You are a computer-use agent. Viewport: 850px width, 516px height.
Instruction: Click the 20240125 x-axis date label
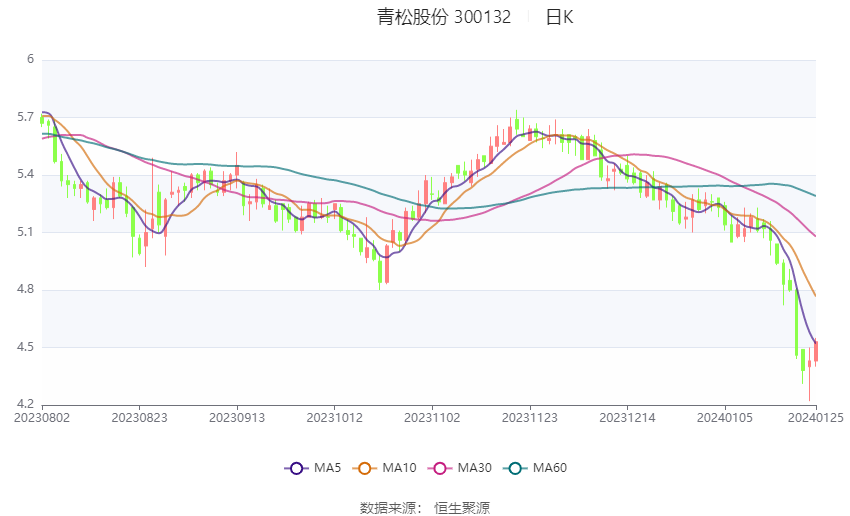(816, 418)
